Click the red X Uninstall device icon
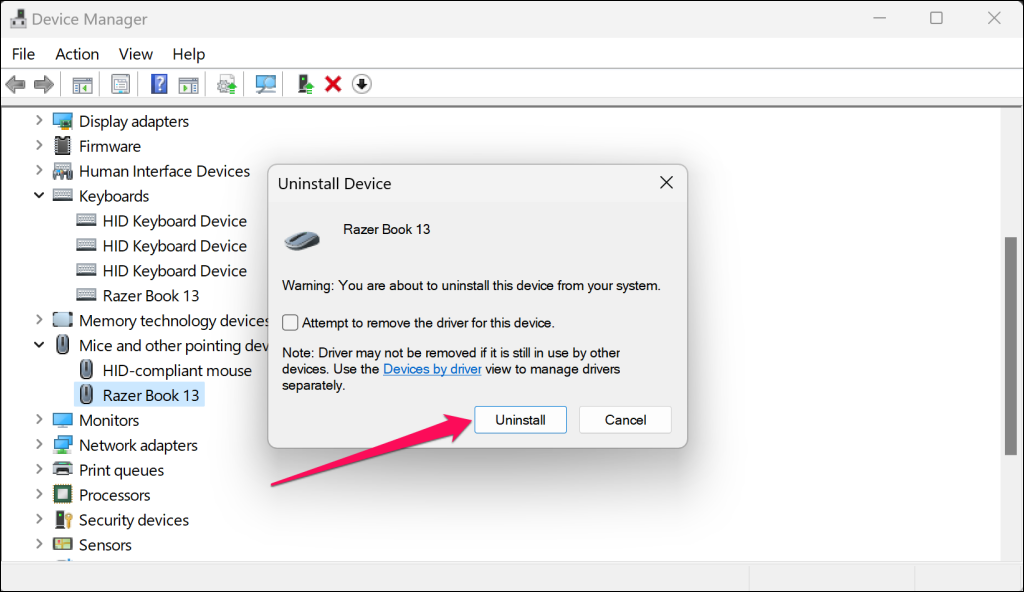 [x=333, y=85]
